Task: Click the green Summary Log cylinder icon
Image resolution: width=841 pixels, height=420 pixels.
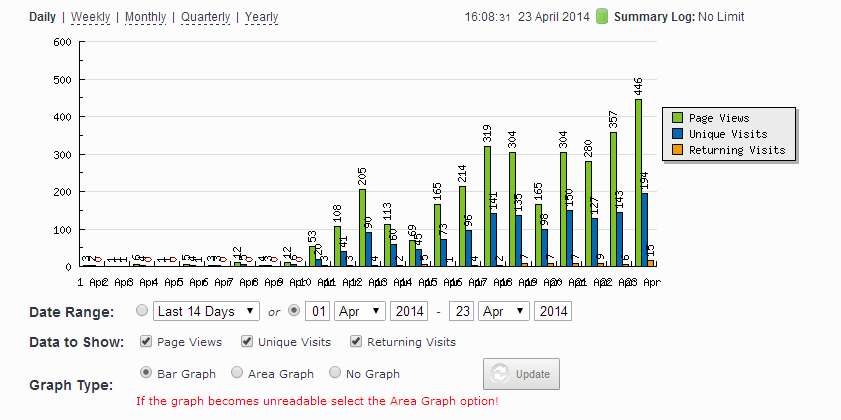Action: tap(602, 17)
